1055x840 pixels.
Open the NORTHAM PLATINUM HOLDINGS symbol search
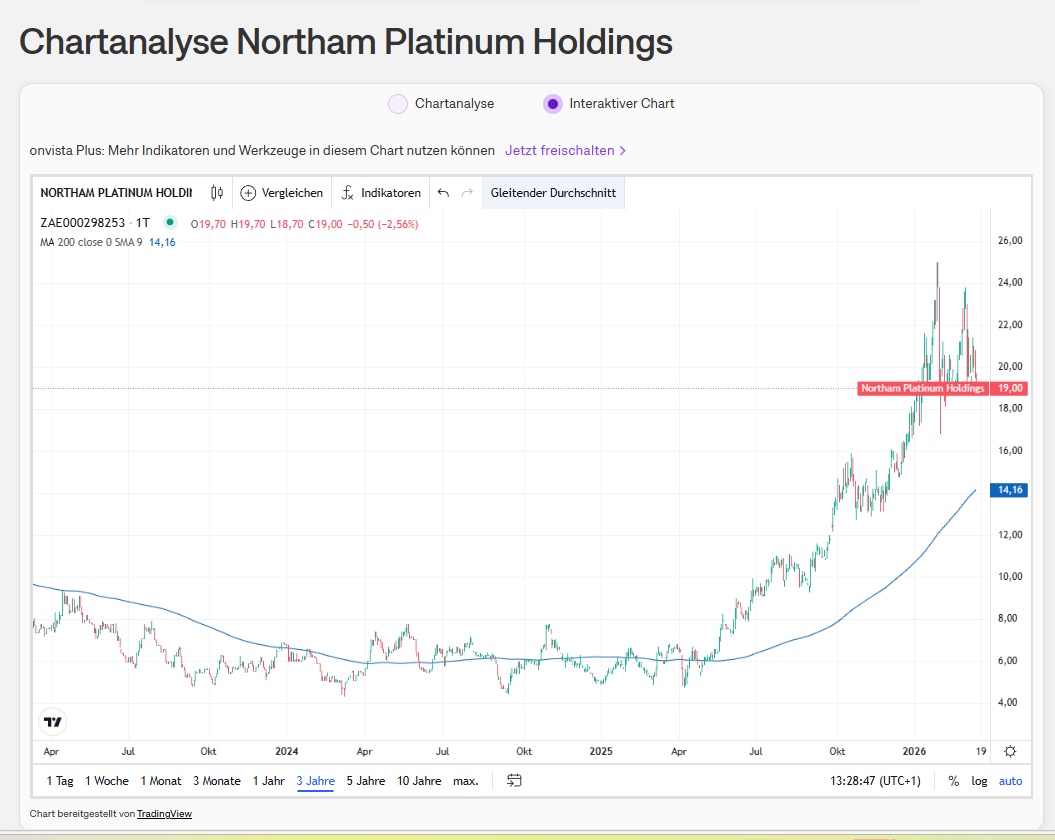115,193
